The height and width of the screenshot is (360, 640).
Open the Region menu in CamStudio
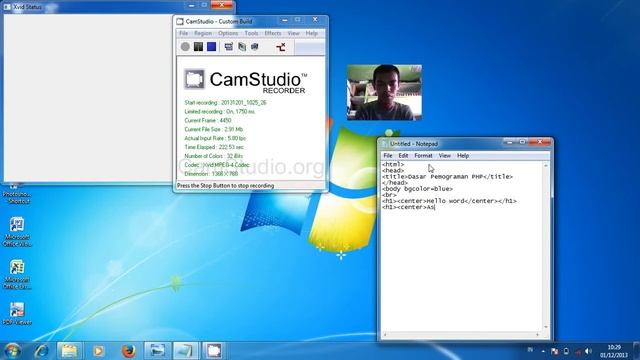(x=203, y=33)
